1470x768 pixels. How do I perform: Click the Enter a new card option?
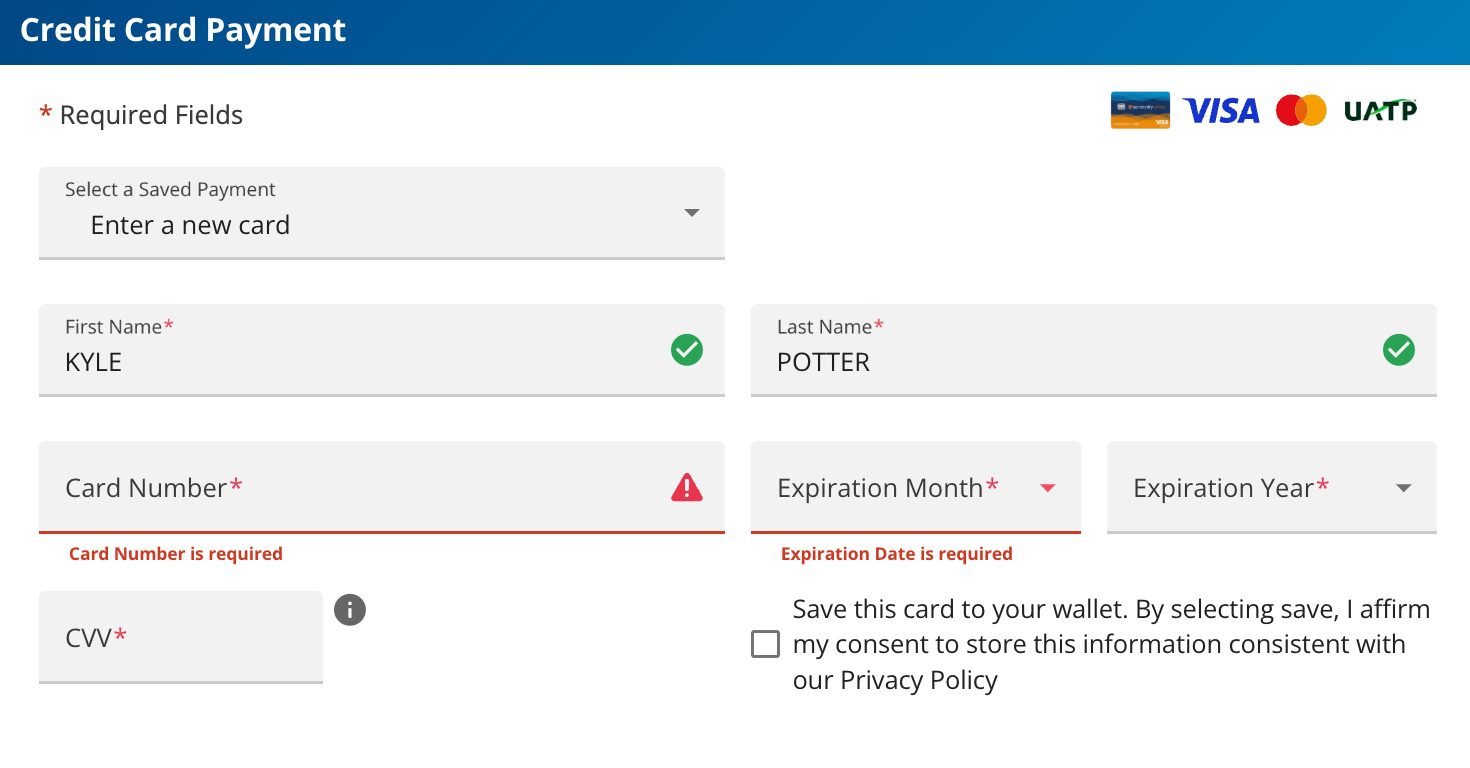[x=190, y=225]
